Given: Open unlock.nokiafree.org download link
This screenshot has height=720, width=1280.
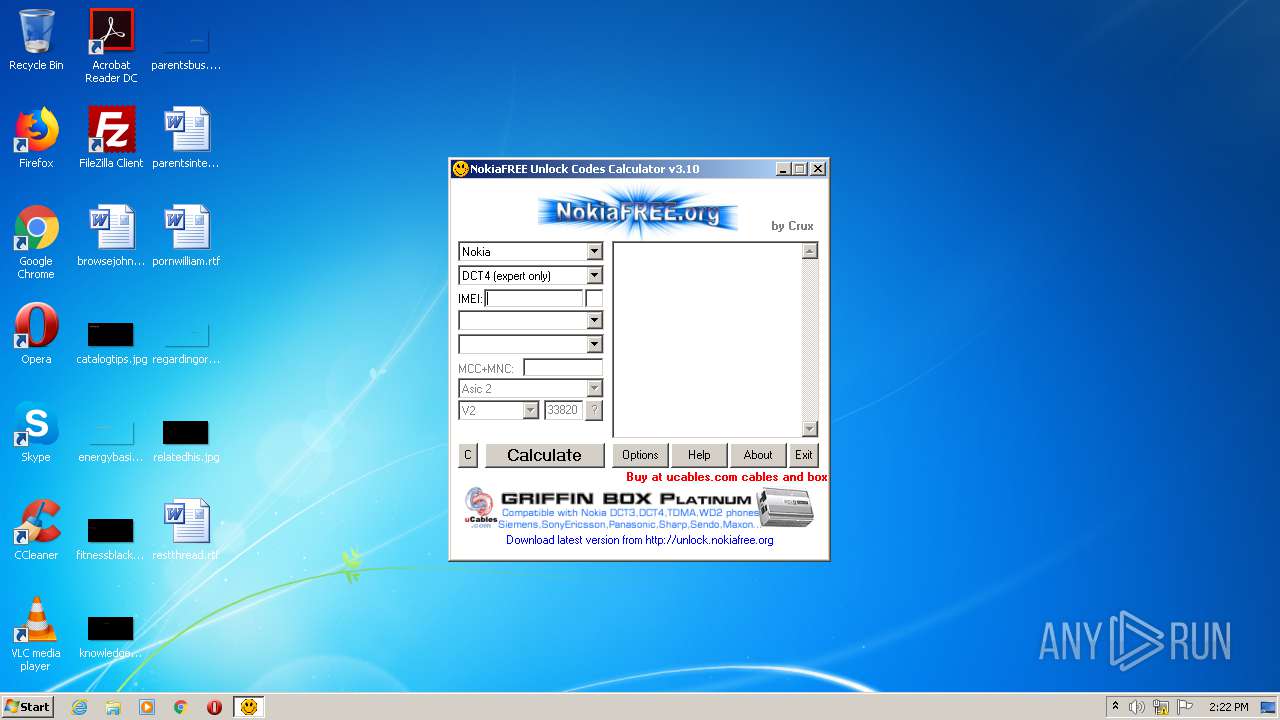Looking at the screenshot, I should coord(639,540).
